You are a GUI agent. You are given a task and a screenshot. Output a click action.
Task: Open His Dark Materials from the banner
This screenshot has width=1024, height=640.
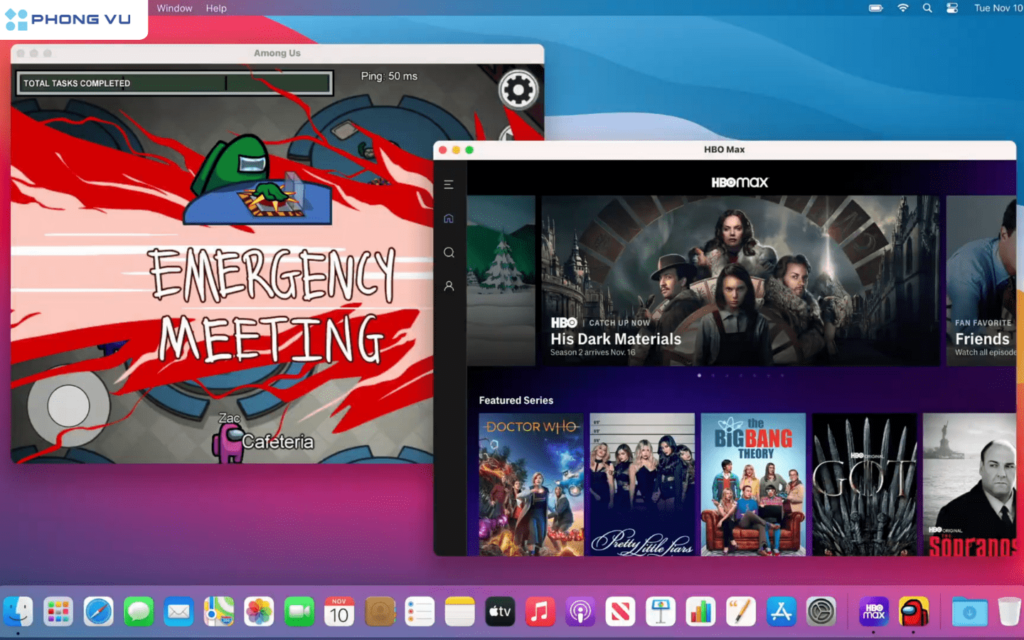click(614, 339)
